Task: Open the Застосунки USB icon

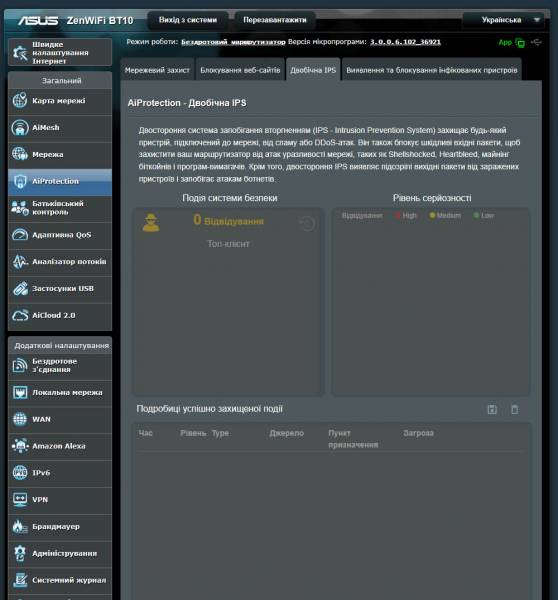Action: click(x=20, y=288)
